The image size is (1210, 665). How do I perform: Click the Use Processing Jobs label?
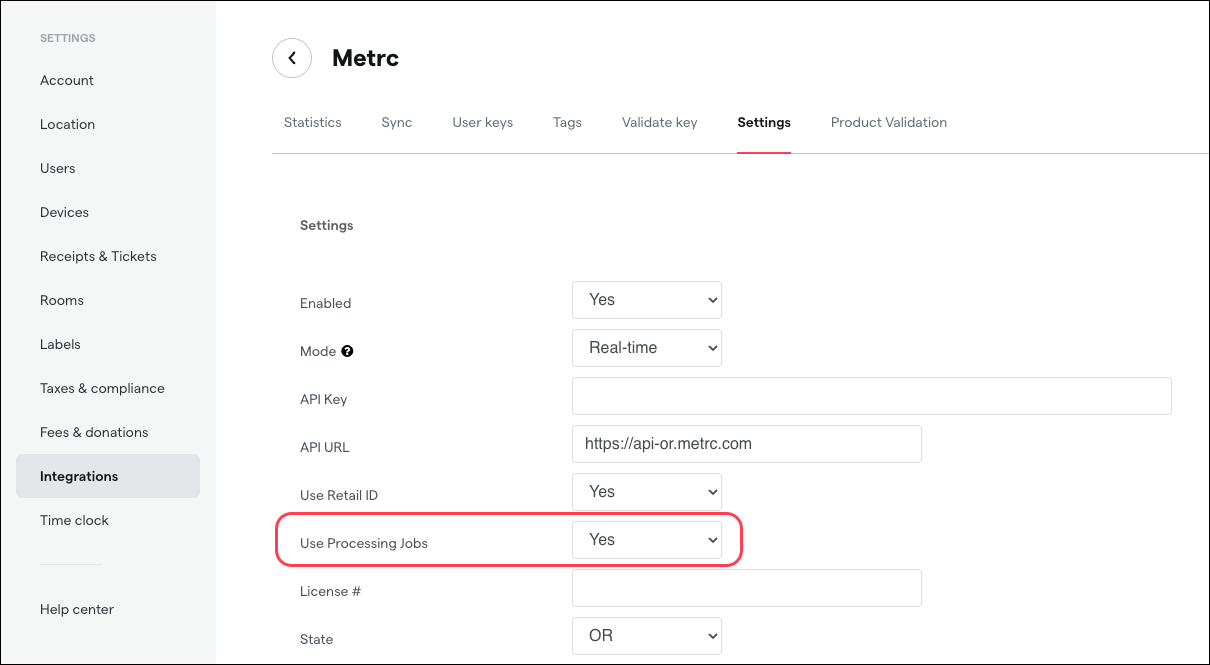(x=364, y=543)
